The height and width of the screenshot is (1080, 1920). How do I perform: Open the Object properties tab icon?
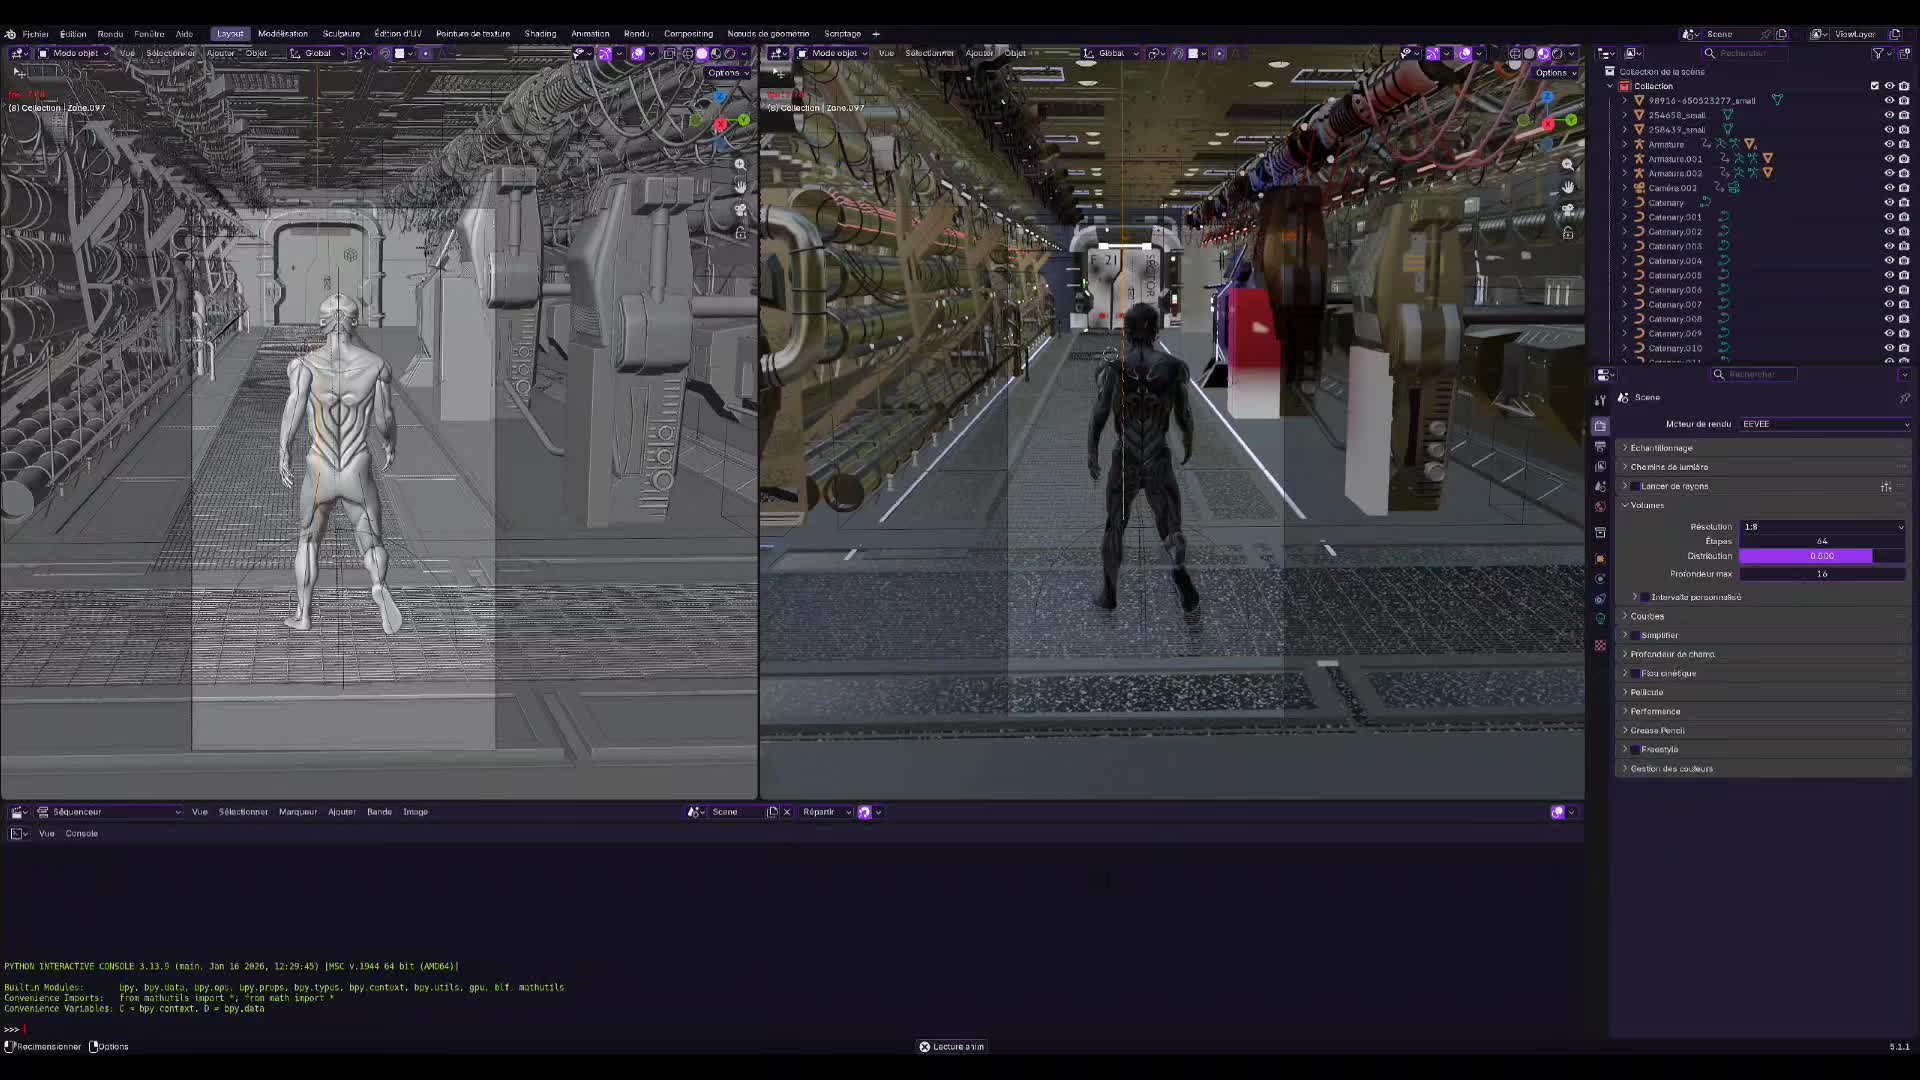(1600, 558)
